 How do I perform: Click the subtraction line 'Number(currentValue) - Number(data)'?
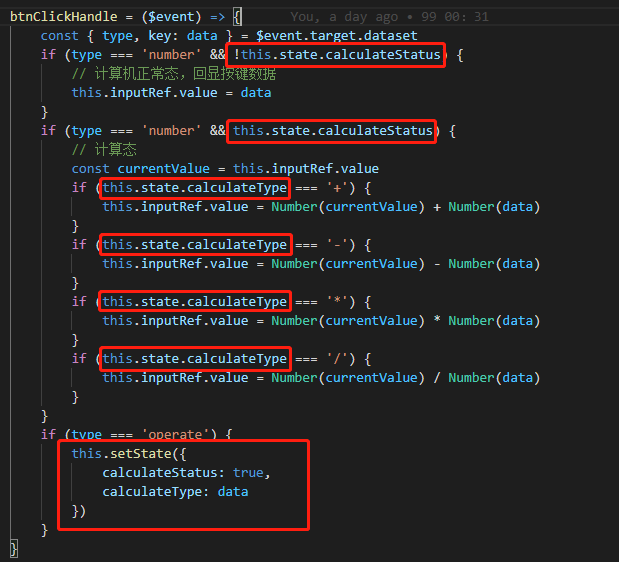(405, 264)
